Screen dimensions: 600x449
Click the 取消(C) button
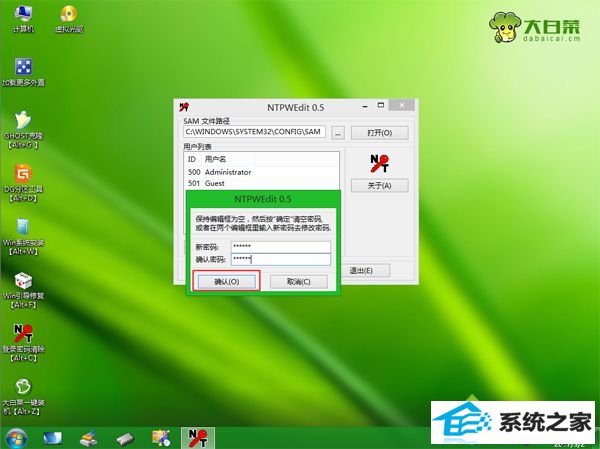298,282
